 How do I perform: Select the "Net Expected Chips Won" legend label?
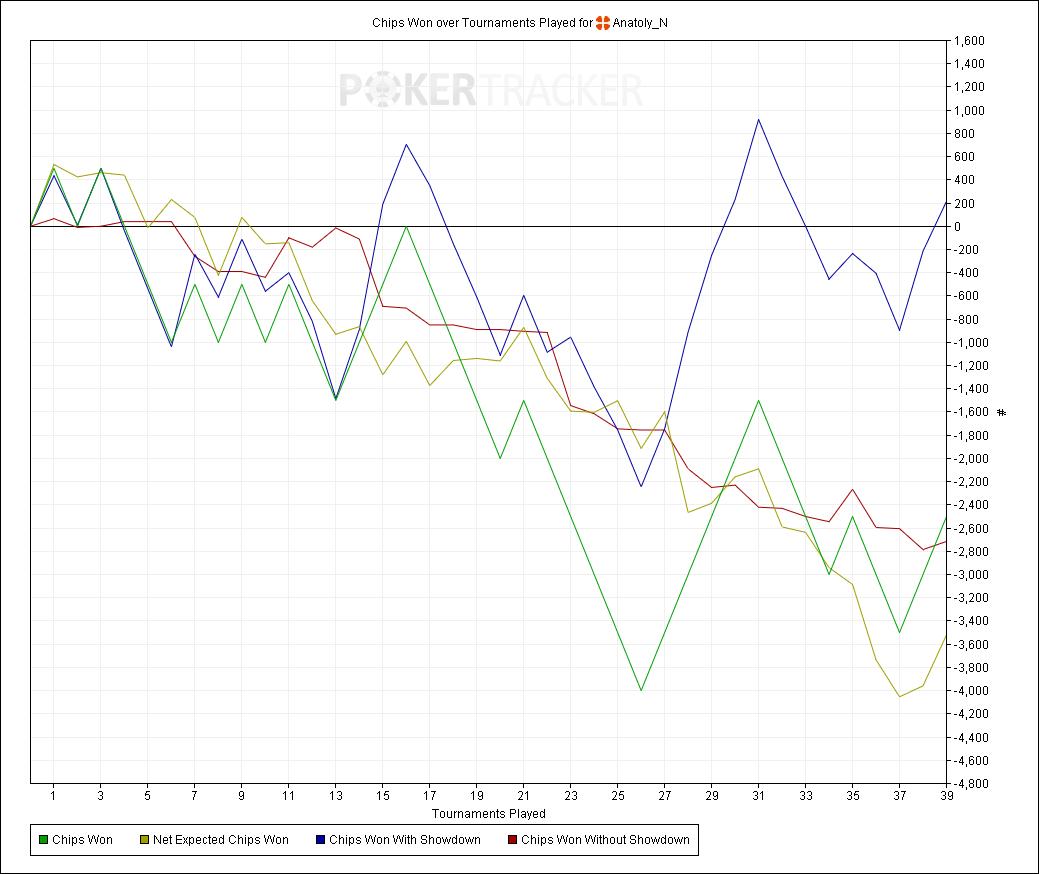pos(220,840)
